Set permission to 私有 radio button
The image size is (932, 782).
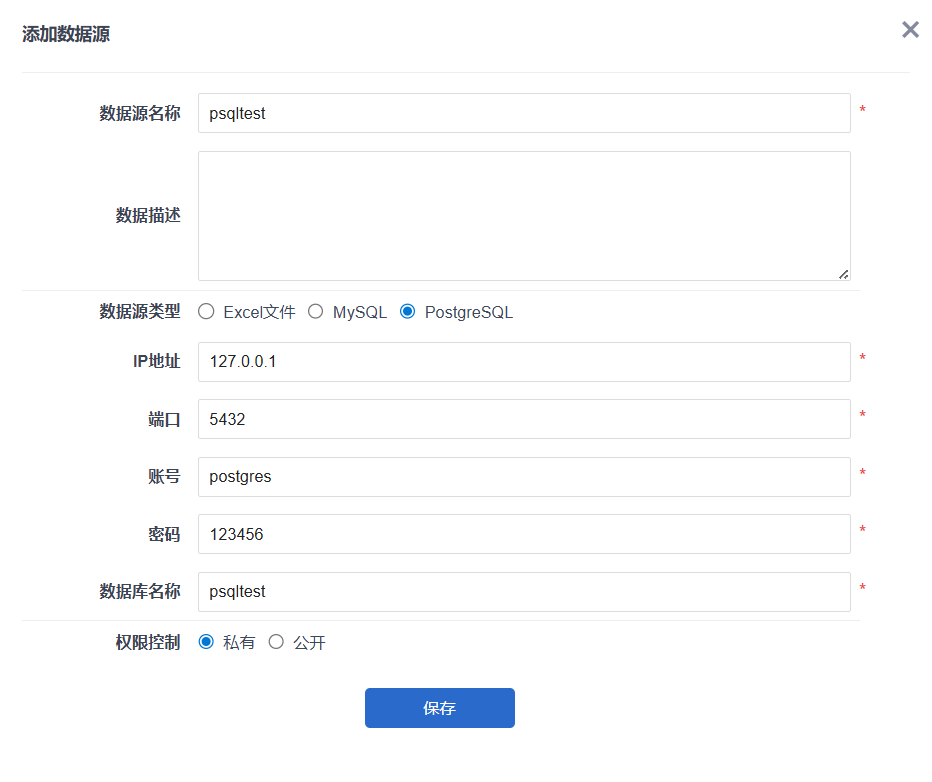tap(207, 642)
